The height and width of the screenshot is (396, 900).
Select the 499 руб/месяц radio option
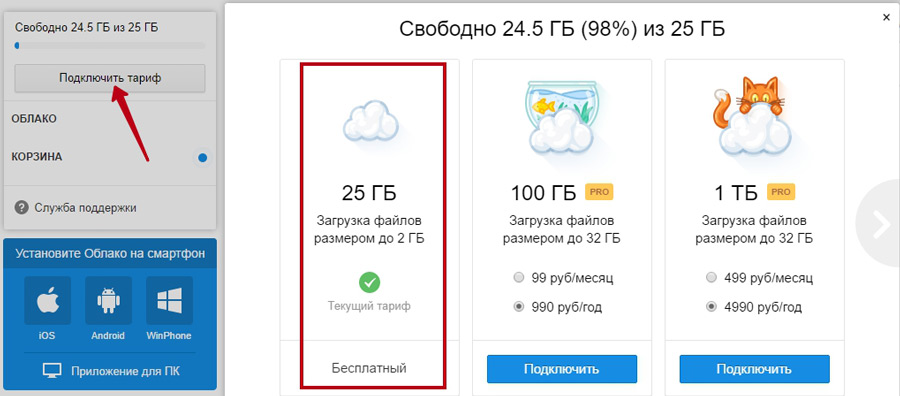[x=712, y=278]
